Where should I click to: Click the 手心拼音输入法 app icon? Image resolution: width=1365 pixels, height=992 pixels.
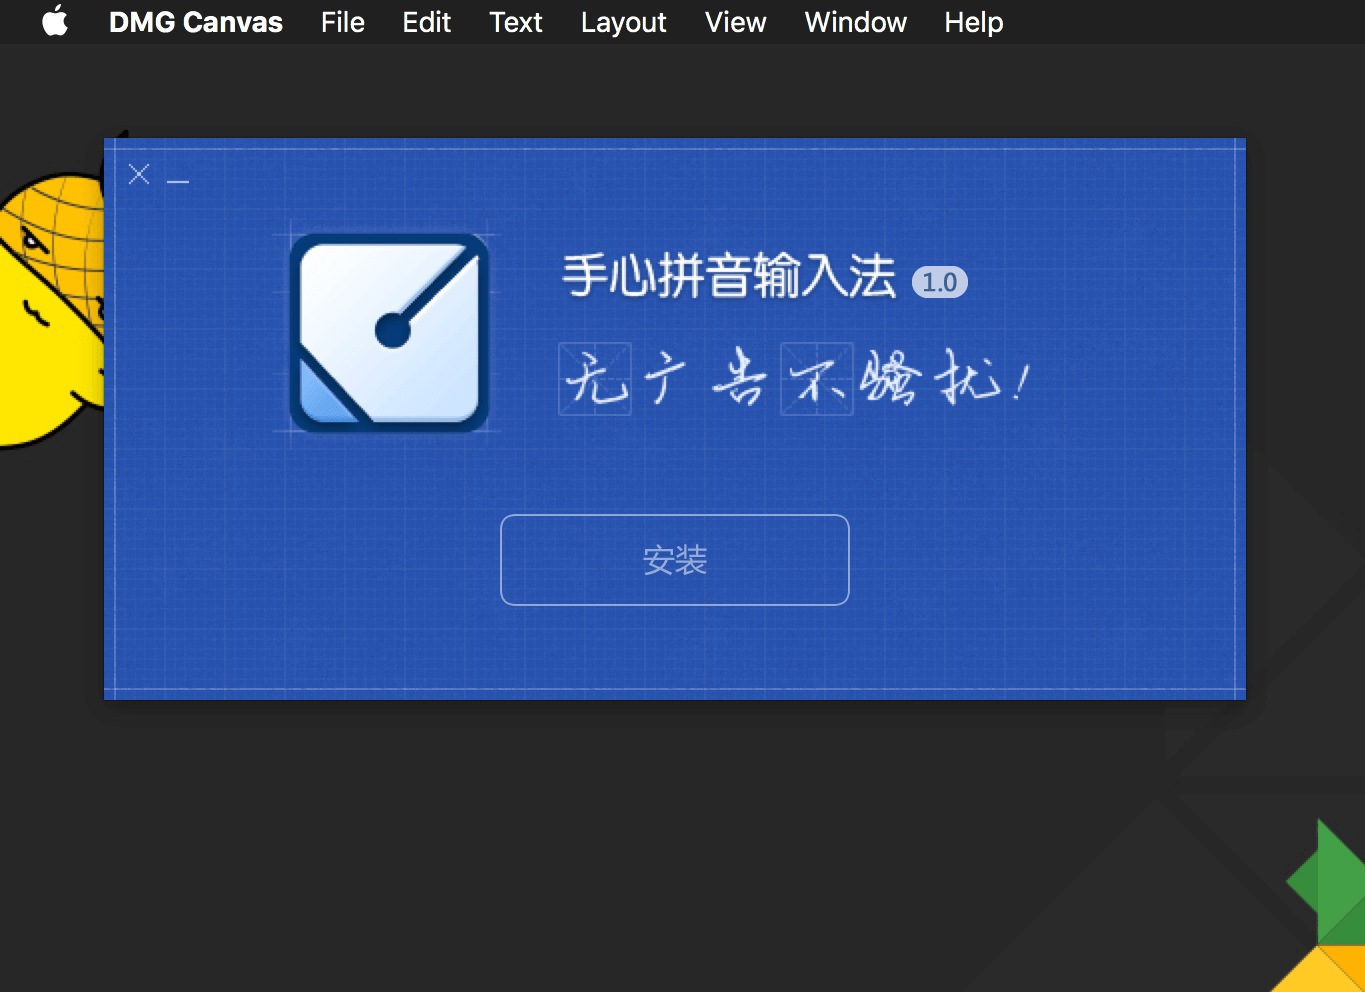tap(389, 333)
